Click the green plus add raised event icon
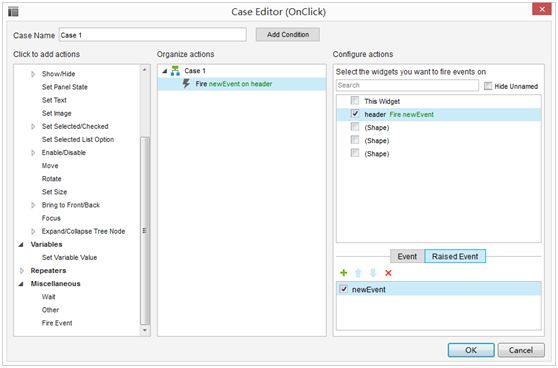The width and height of the screenshot is (558, 368). (x=343, y=273)
